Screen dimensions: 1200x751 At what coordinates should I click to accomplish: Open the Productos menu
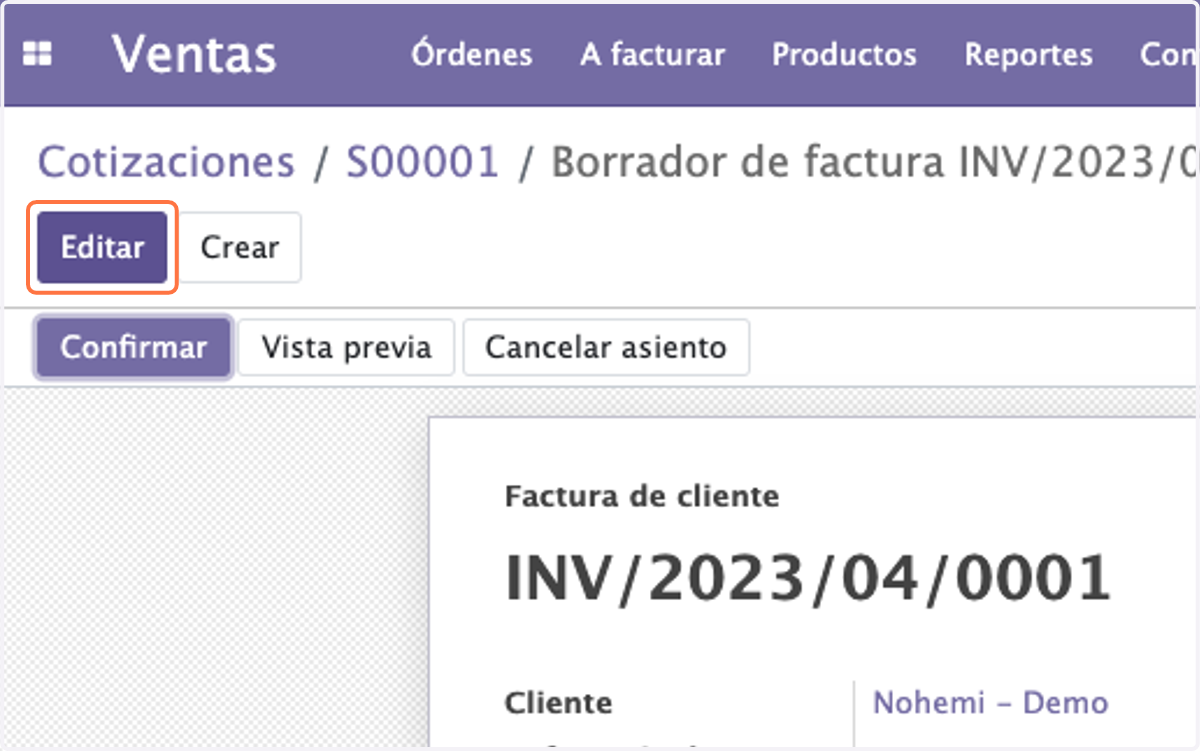[844, 54]
